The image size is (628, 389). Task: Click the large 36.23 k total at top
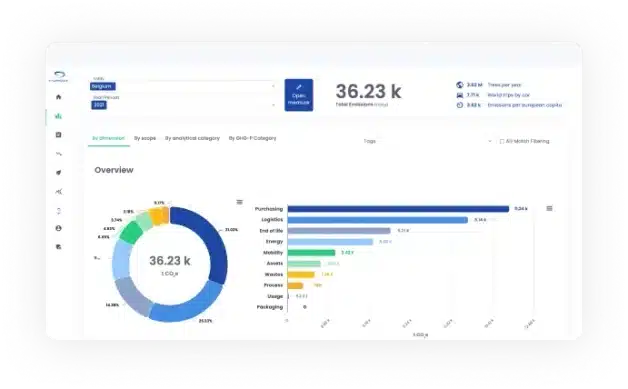(x=368, y=91)
